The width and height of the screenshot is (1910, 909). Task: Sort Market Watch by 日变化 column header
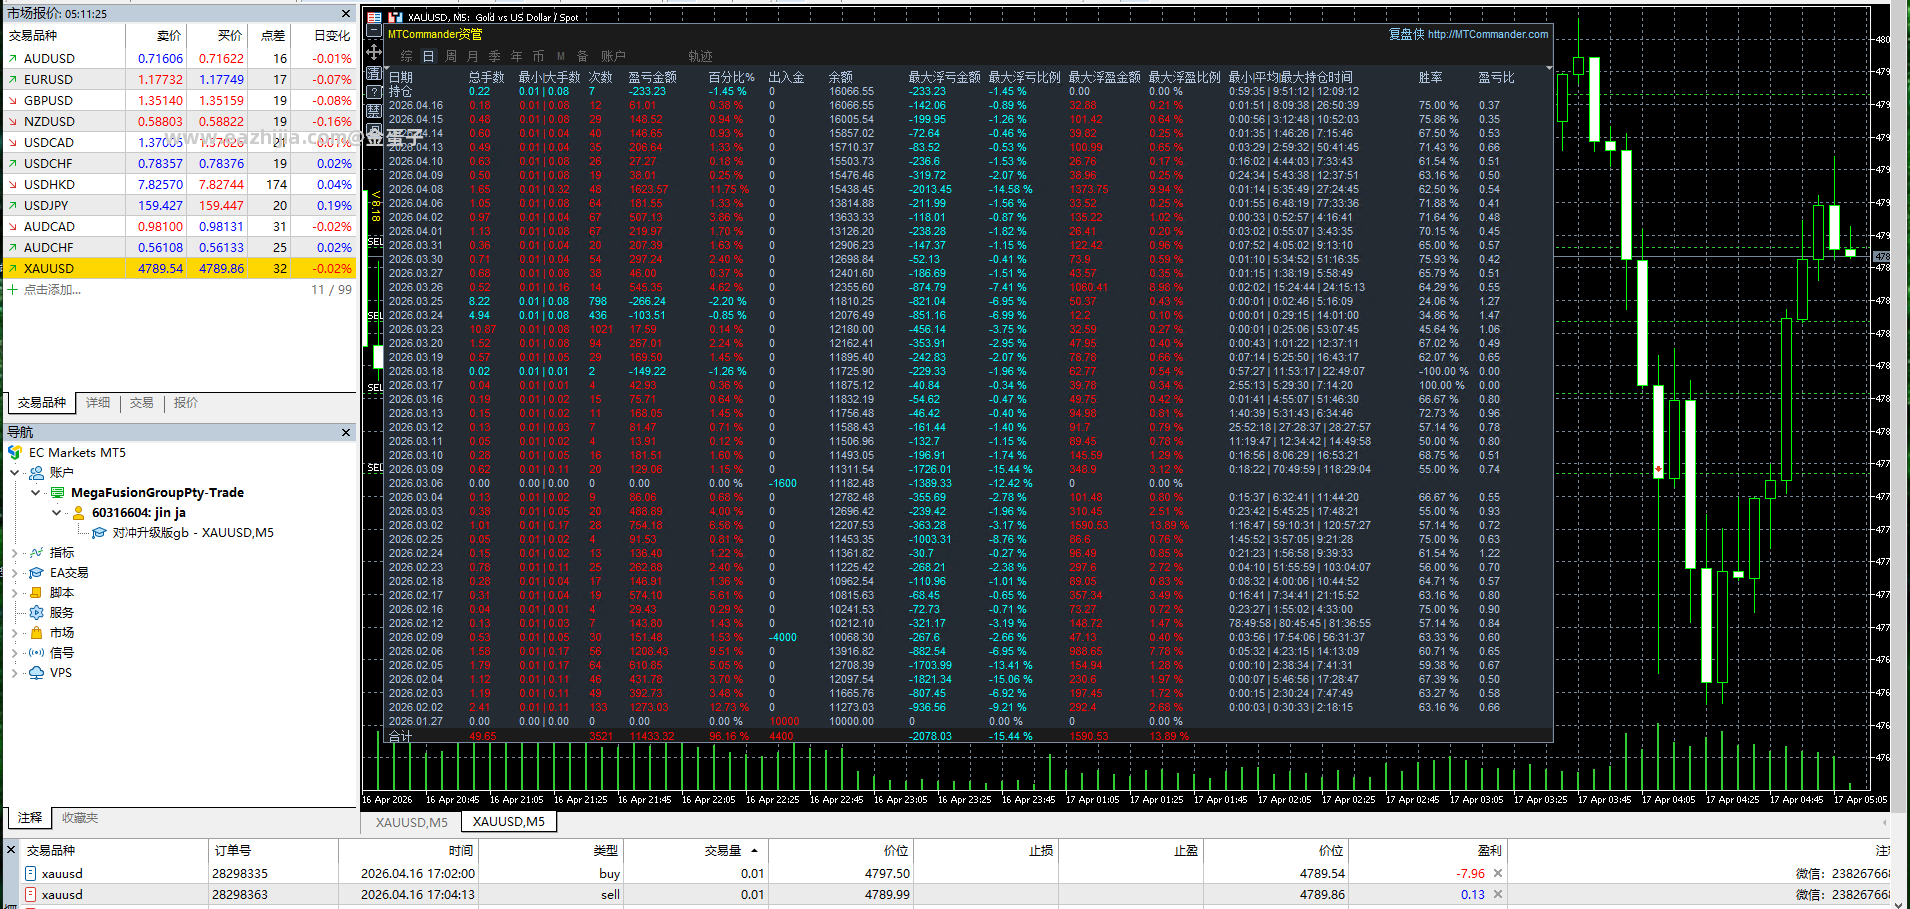(x=324, y=35)
